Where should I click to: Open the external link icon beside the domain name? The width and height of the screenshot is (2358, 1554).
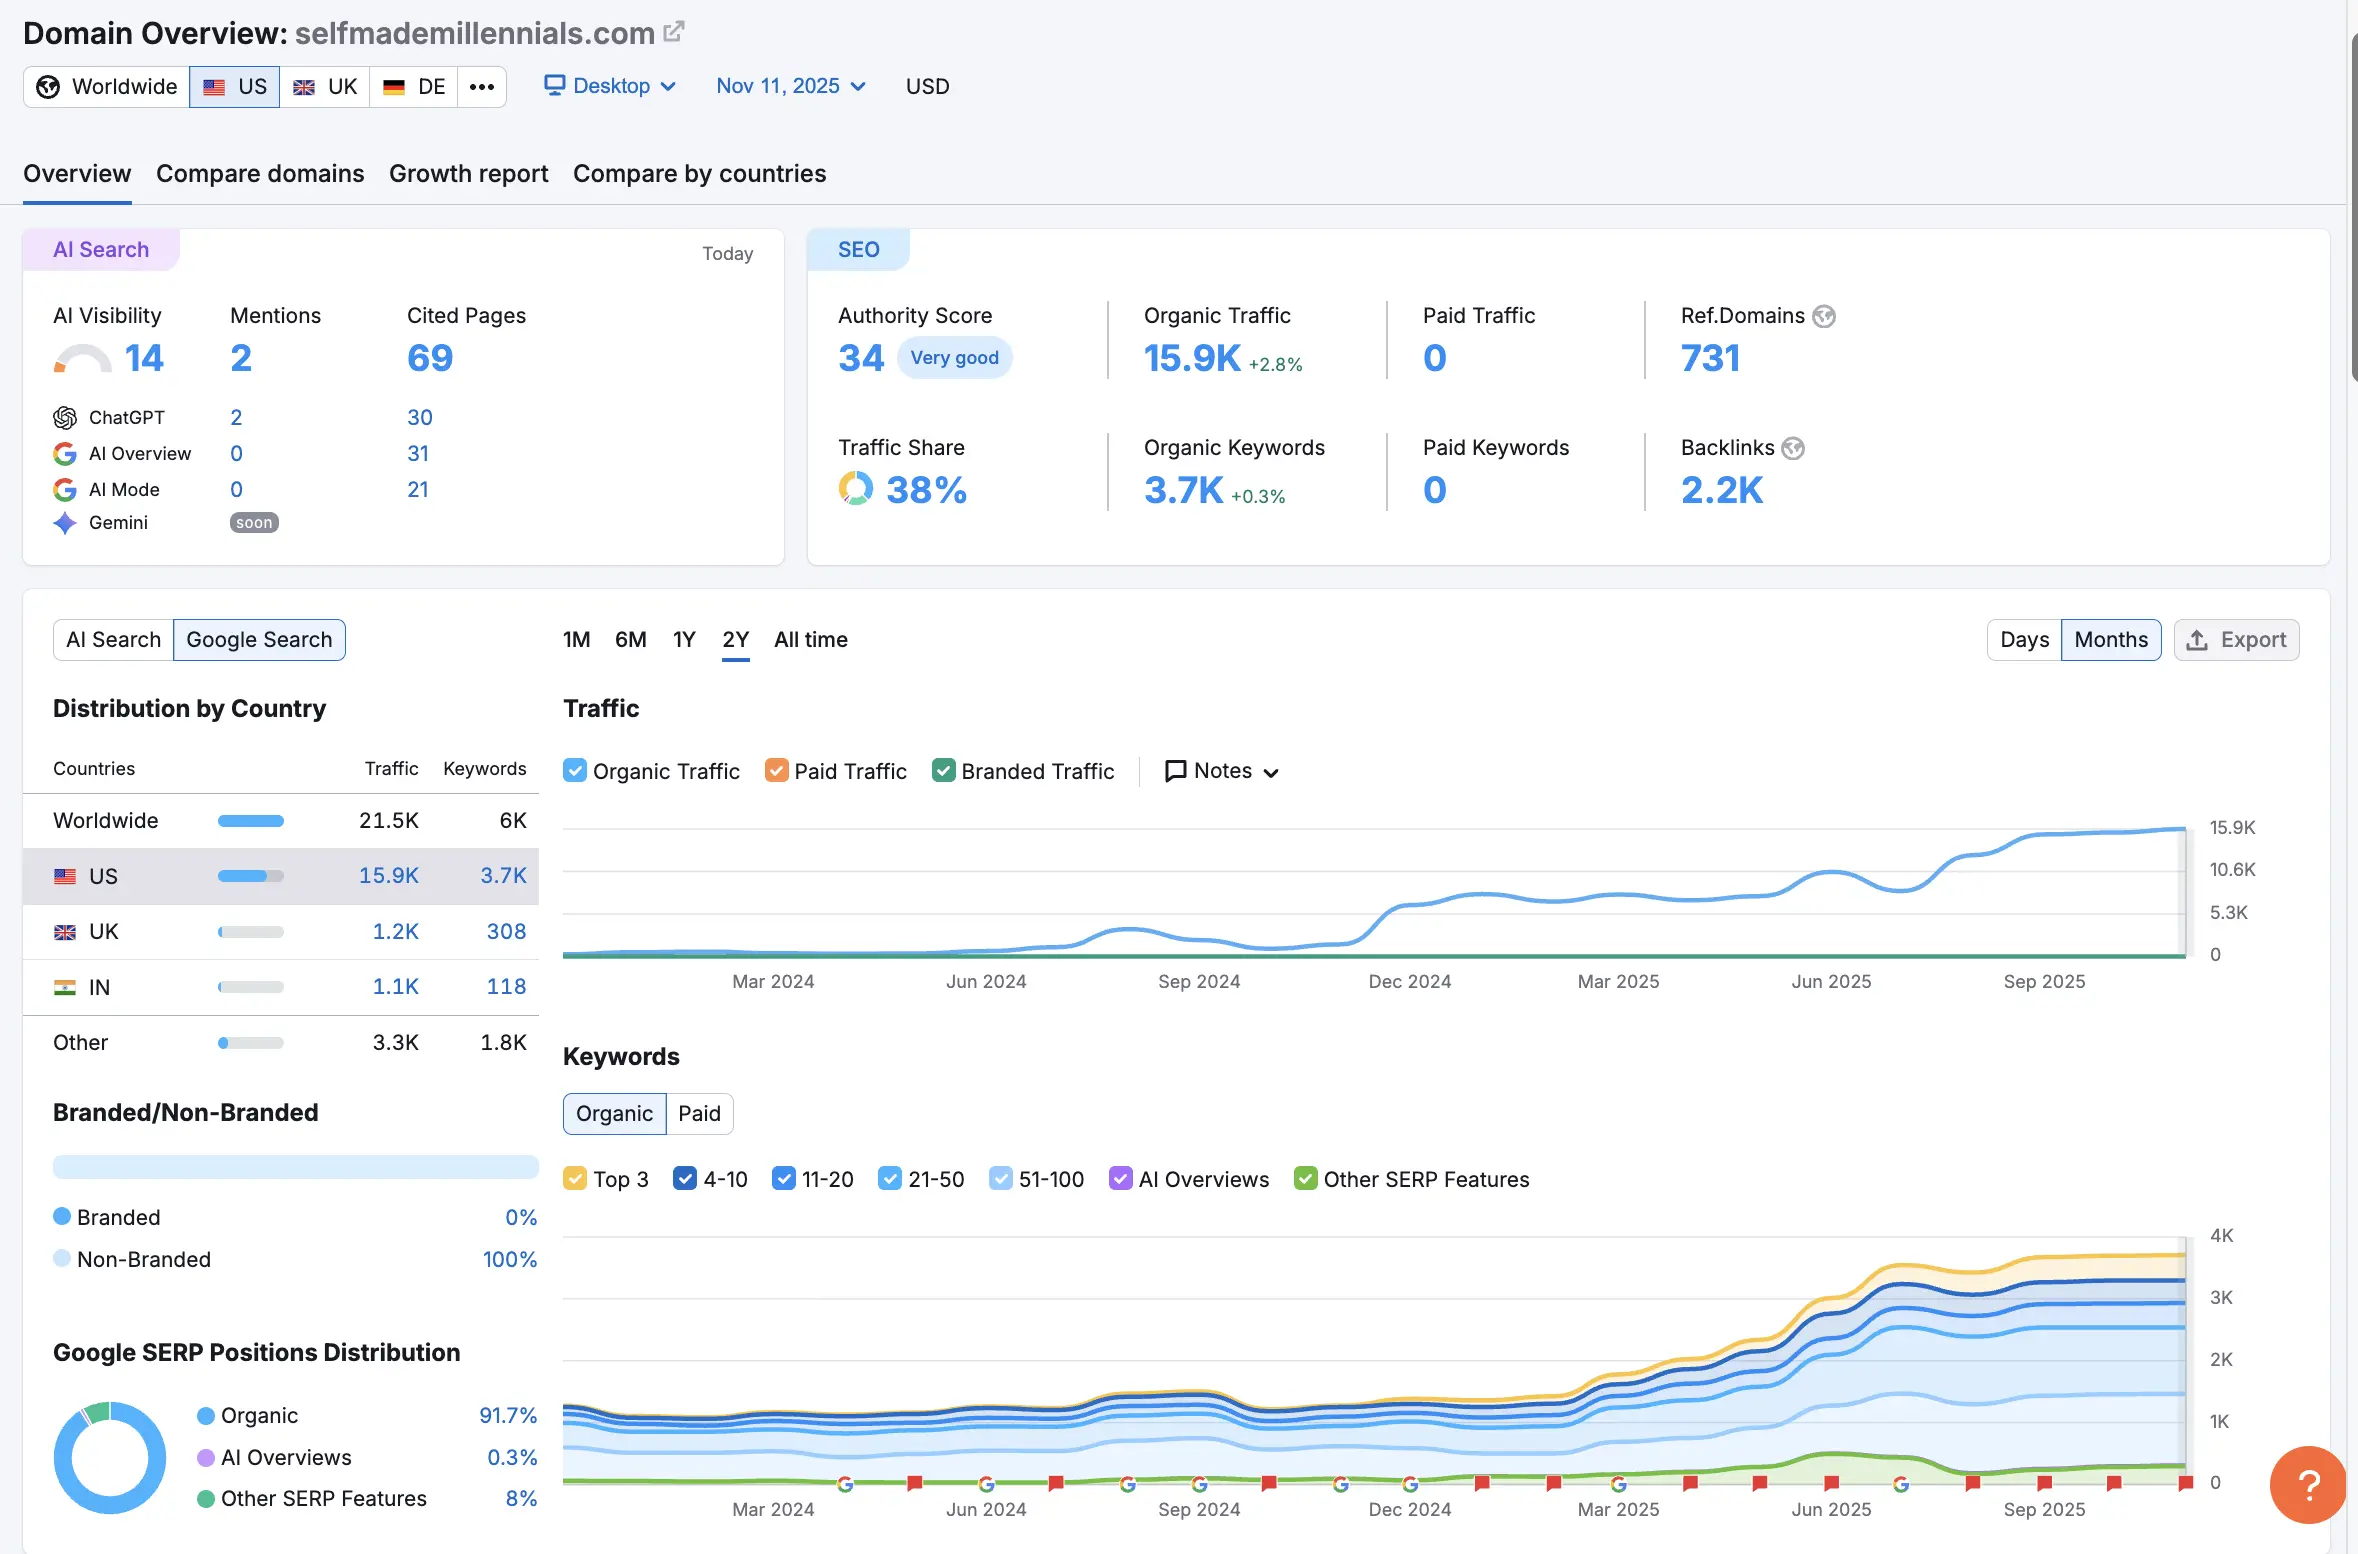click(x=674, y=32)
